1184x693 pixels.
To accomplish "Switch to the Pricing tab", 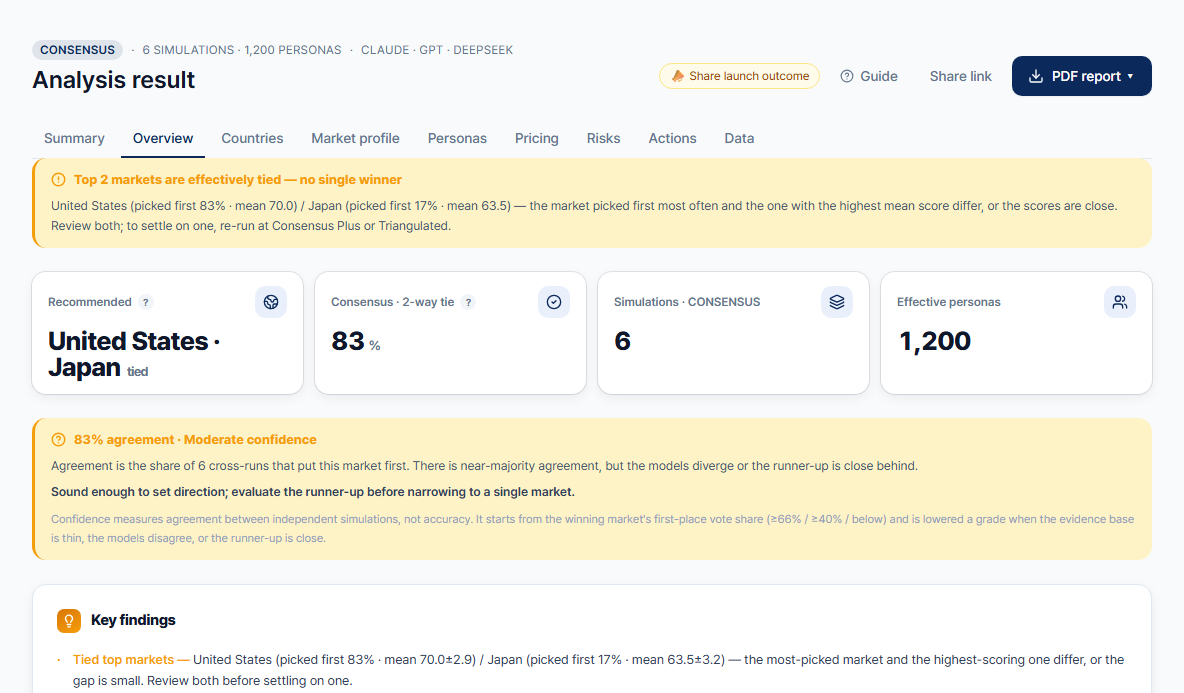I will 537,138.
